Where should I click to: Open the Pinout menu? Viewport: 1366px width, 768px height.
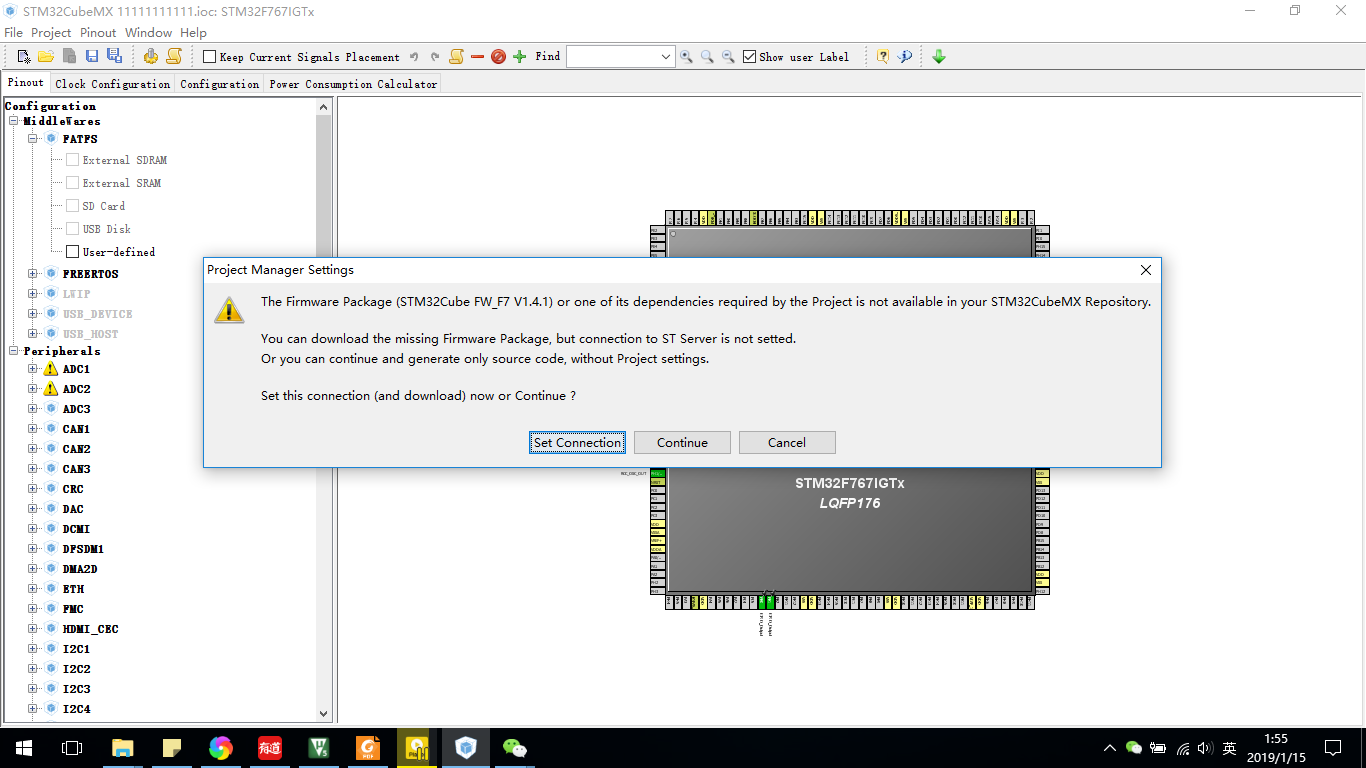pyautogui.click(x=98, y=33)
